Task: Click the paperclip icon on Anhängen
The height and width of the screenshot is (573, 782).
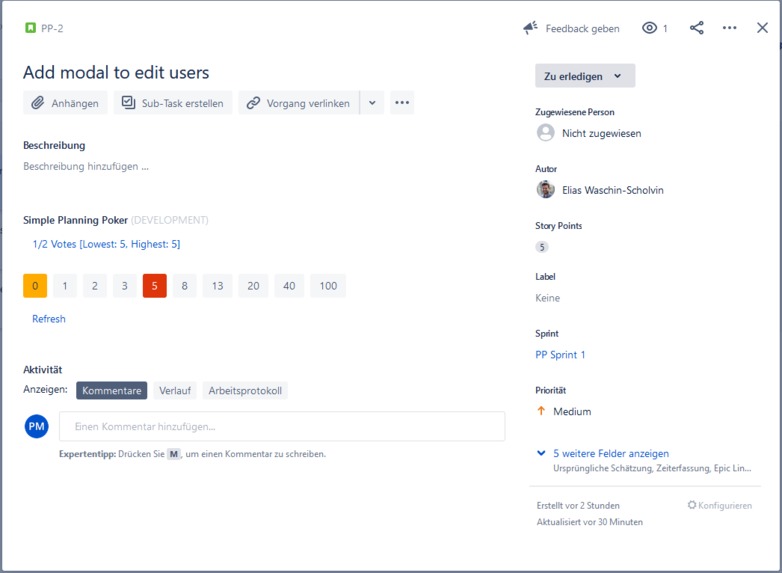Action: click(x=38, y=103)
